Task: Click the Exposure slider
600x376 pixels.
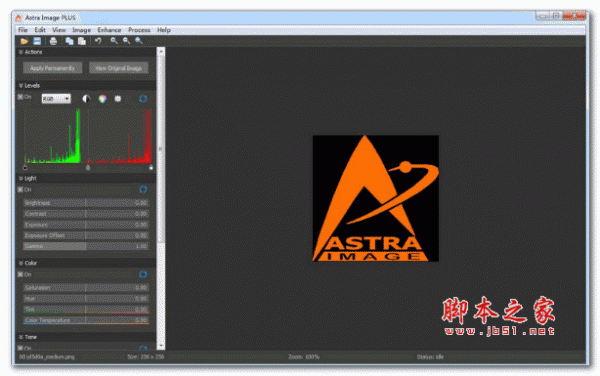Action: [x=86, y=225]
